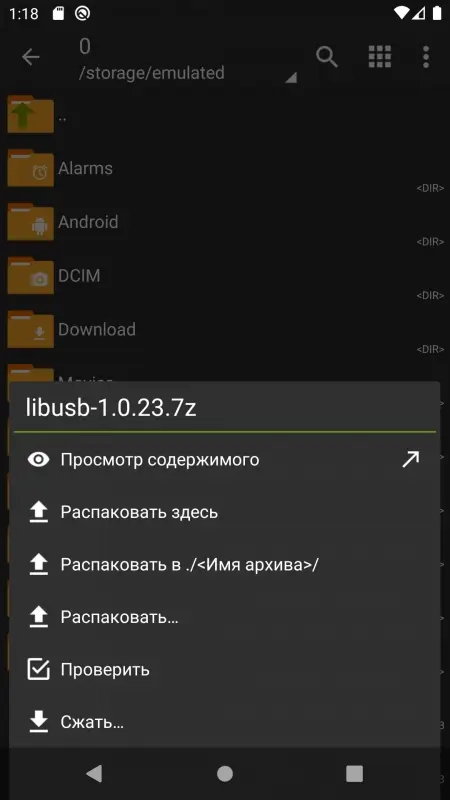
Task: Open the Download folder
Action: point(225,330)
